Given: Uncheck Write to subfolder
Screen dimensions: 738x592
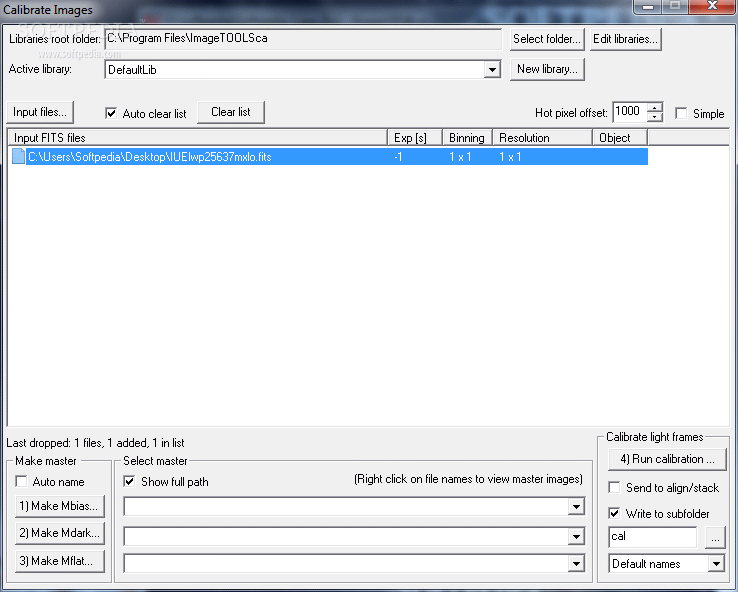Looking at the screenshot, I should coord(614,513).
